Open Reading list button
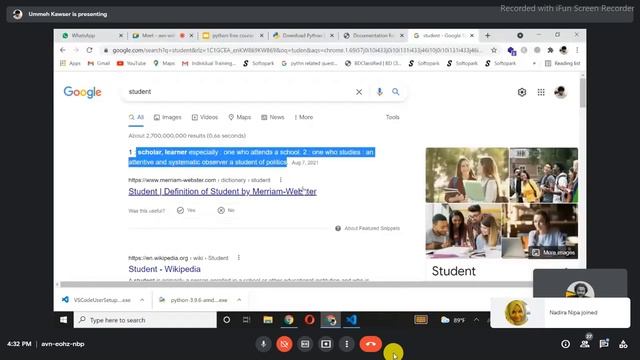The image size is (640, 360). pyautogui.click(x=562, y=64)
